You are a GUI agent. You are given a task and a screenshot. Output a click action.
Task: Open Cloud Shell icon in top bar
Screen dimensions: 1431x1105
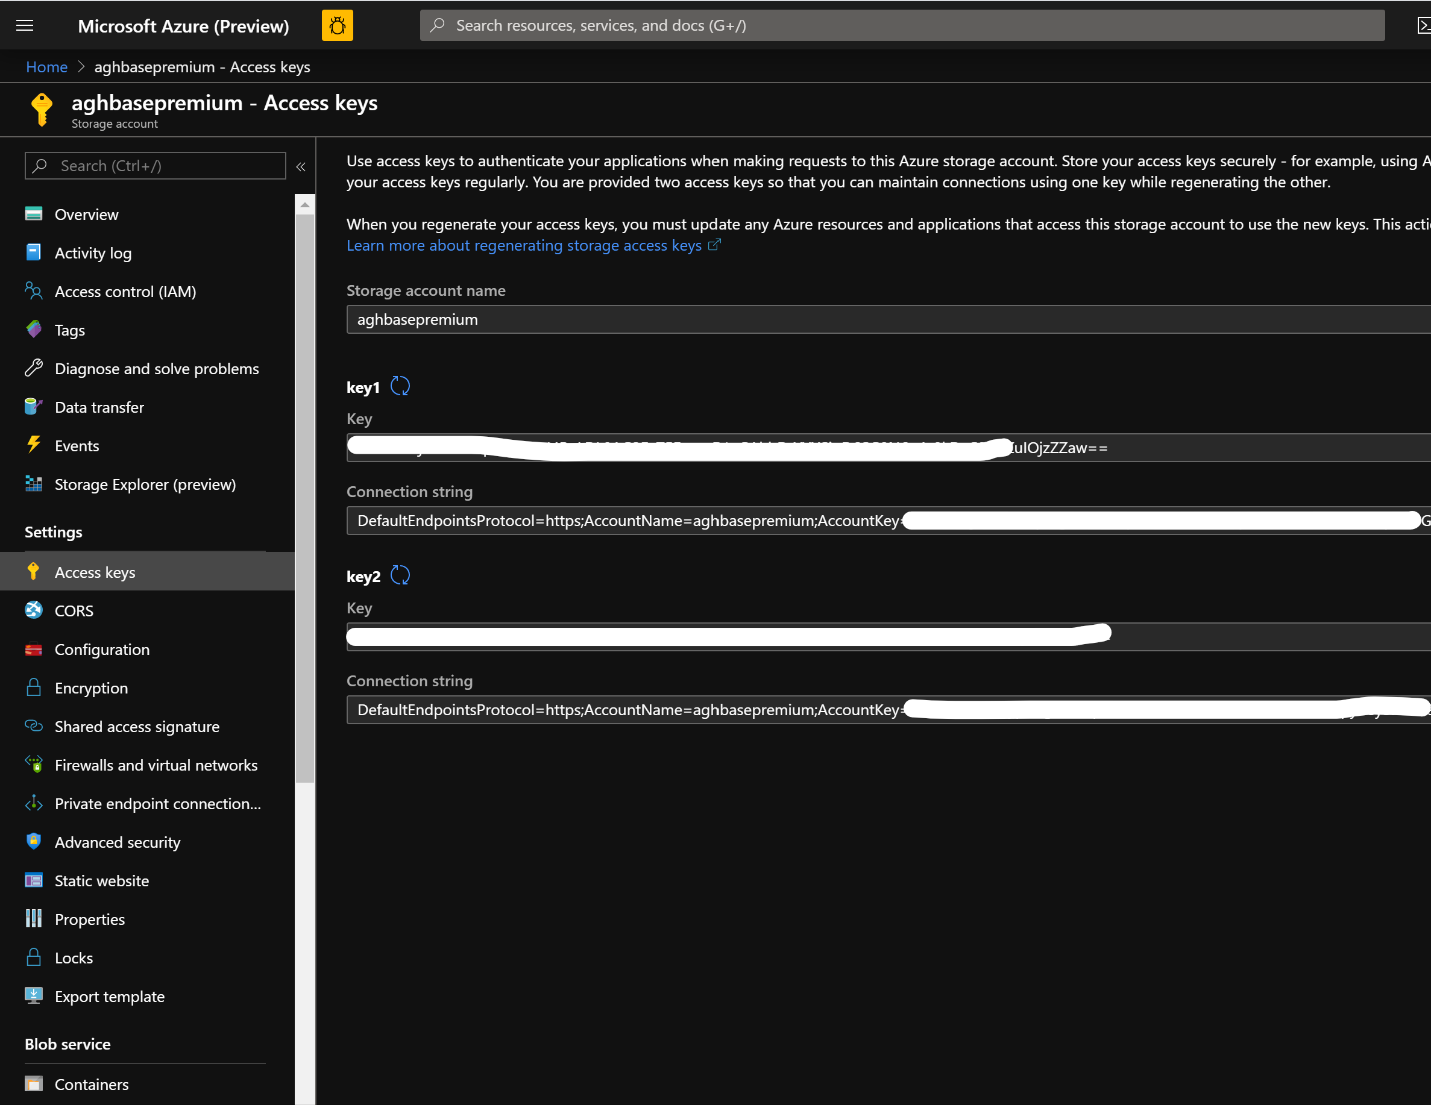pos(1423,26)
